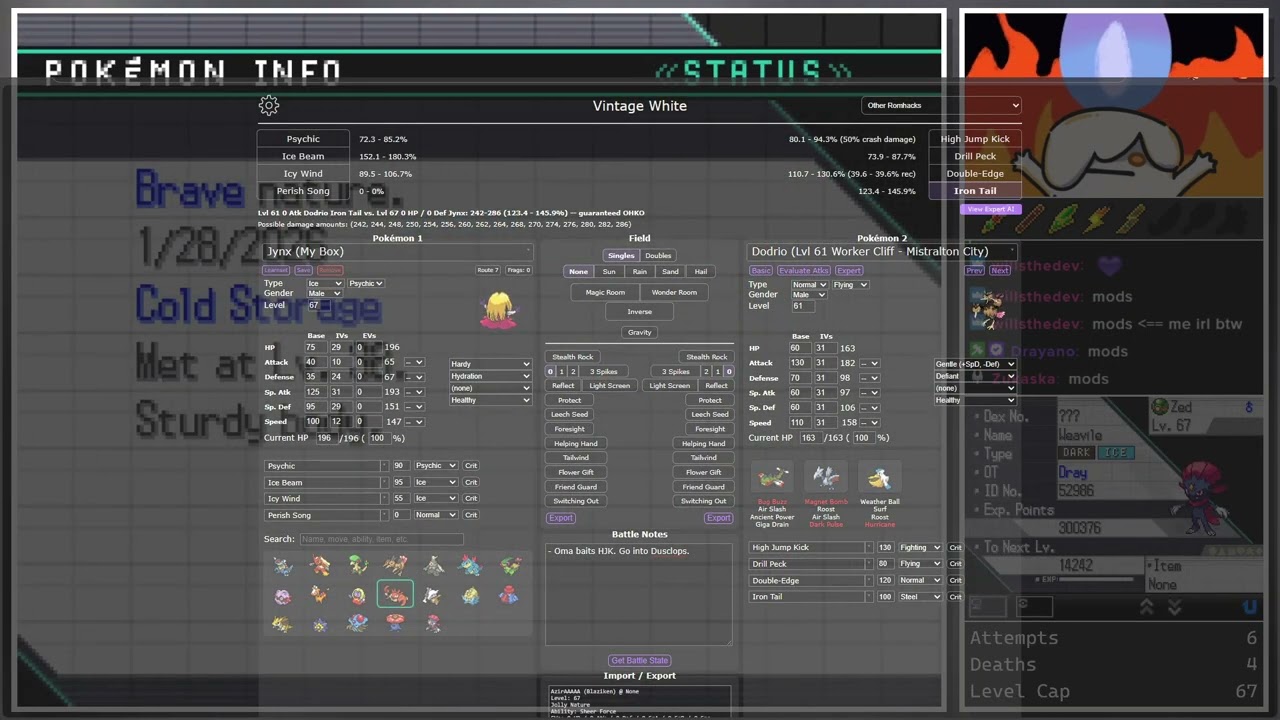Open Dodrio's Gentle nature dropdown
Image resolution: width=1280 pixels, height=720 pixels.
tap(975, 364)
